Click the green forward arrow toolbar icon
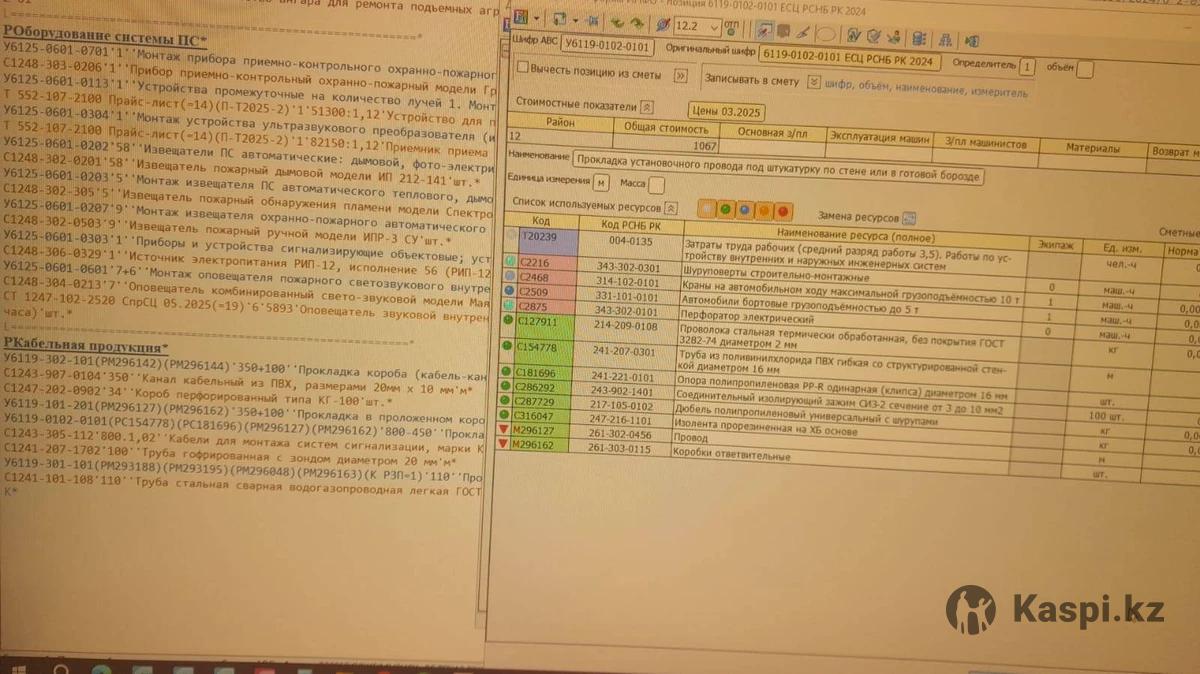The image size is (1200, 674). tap(636, 23)
